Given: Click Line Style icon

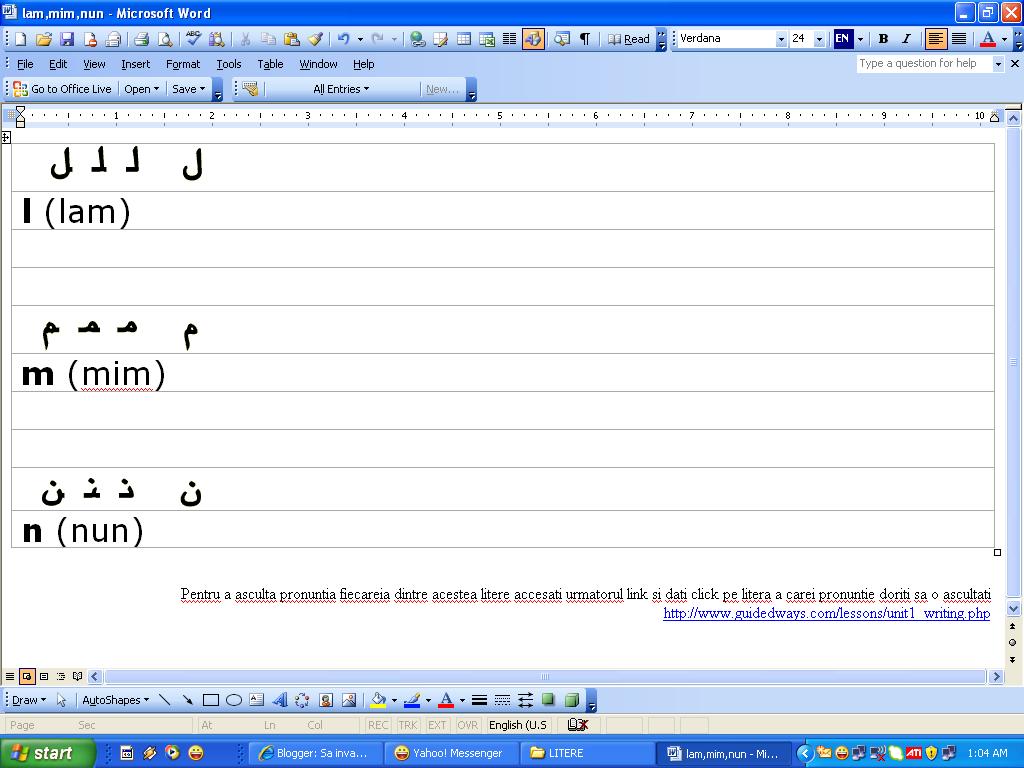Looking at the screenshot, I should (479, 700).
